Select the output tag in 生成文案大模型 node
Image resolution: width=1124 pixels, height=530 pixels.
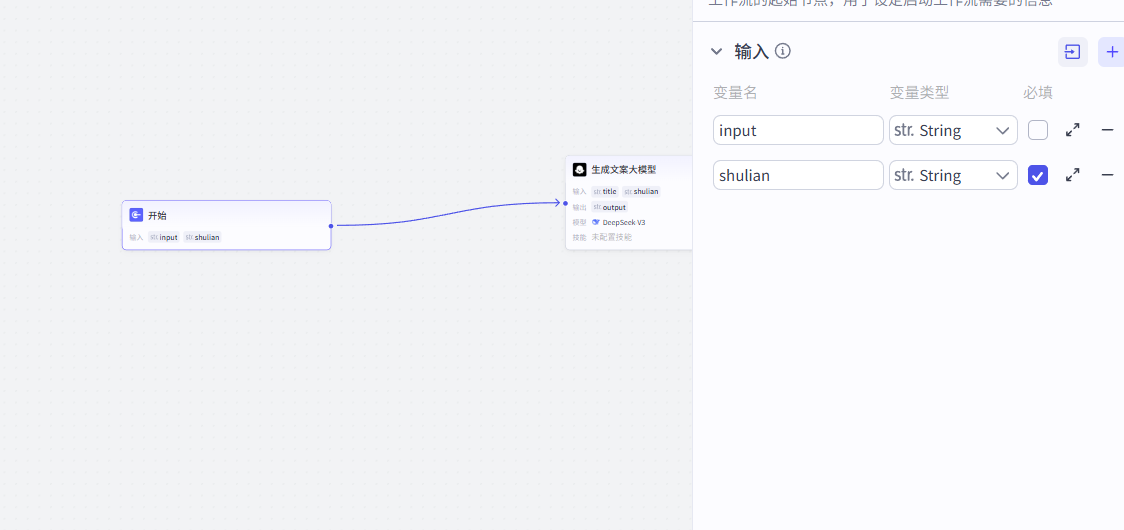609,207
